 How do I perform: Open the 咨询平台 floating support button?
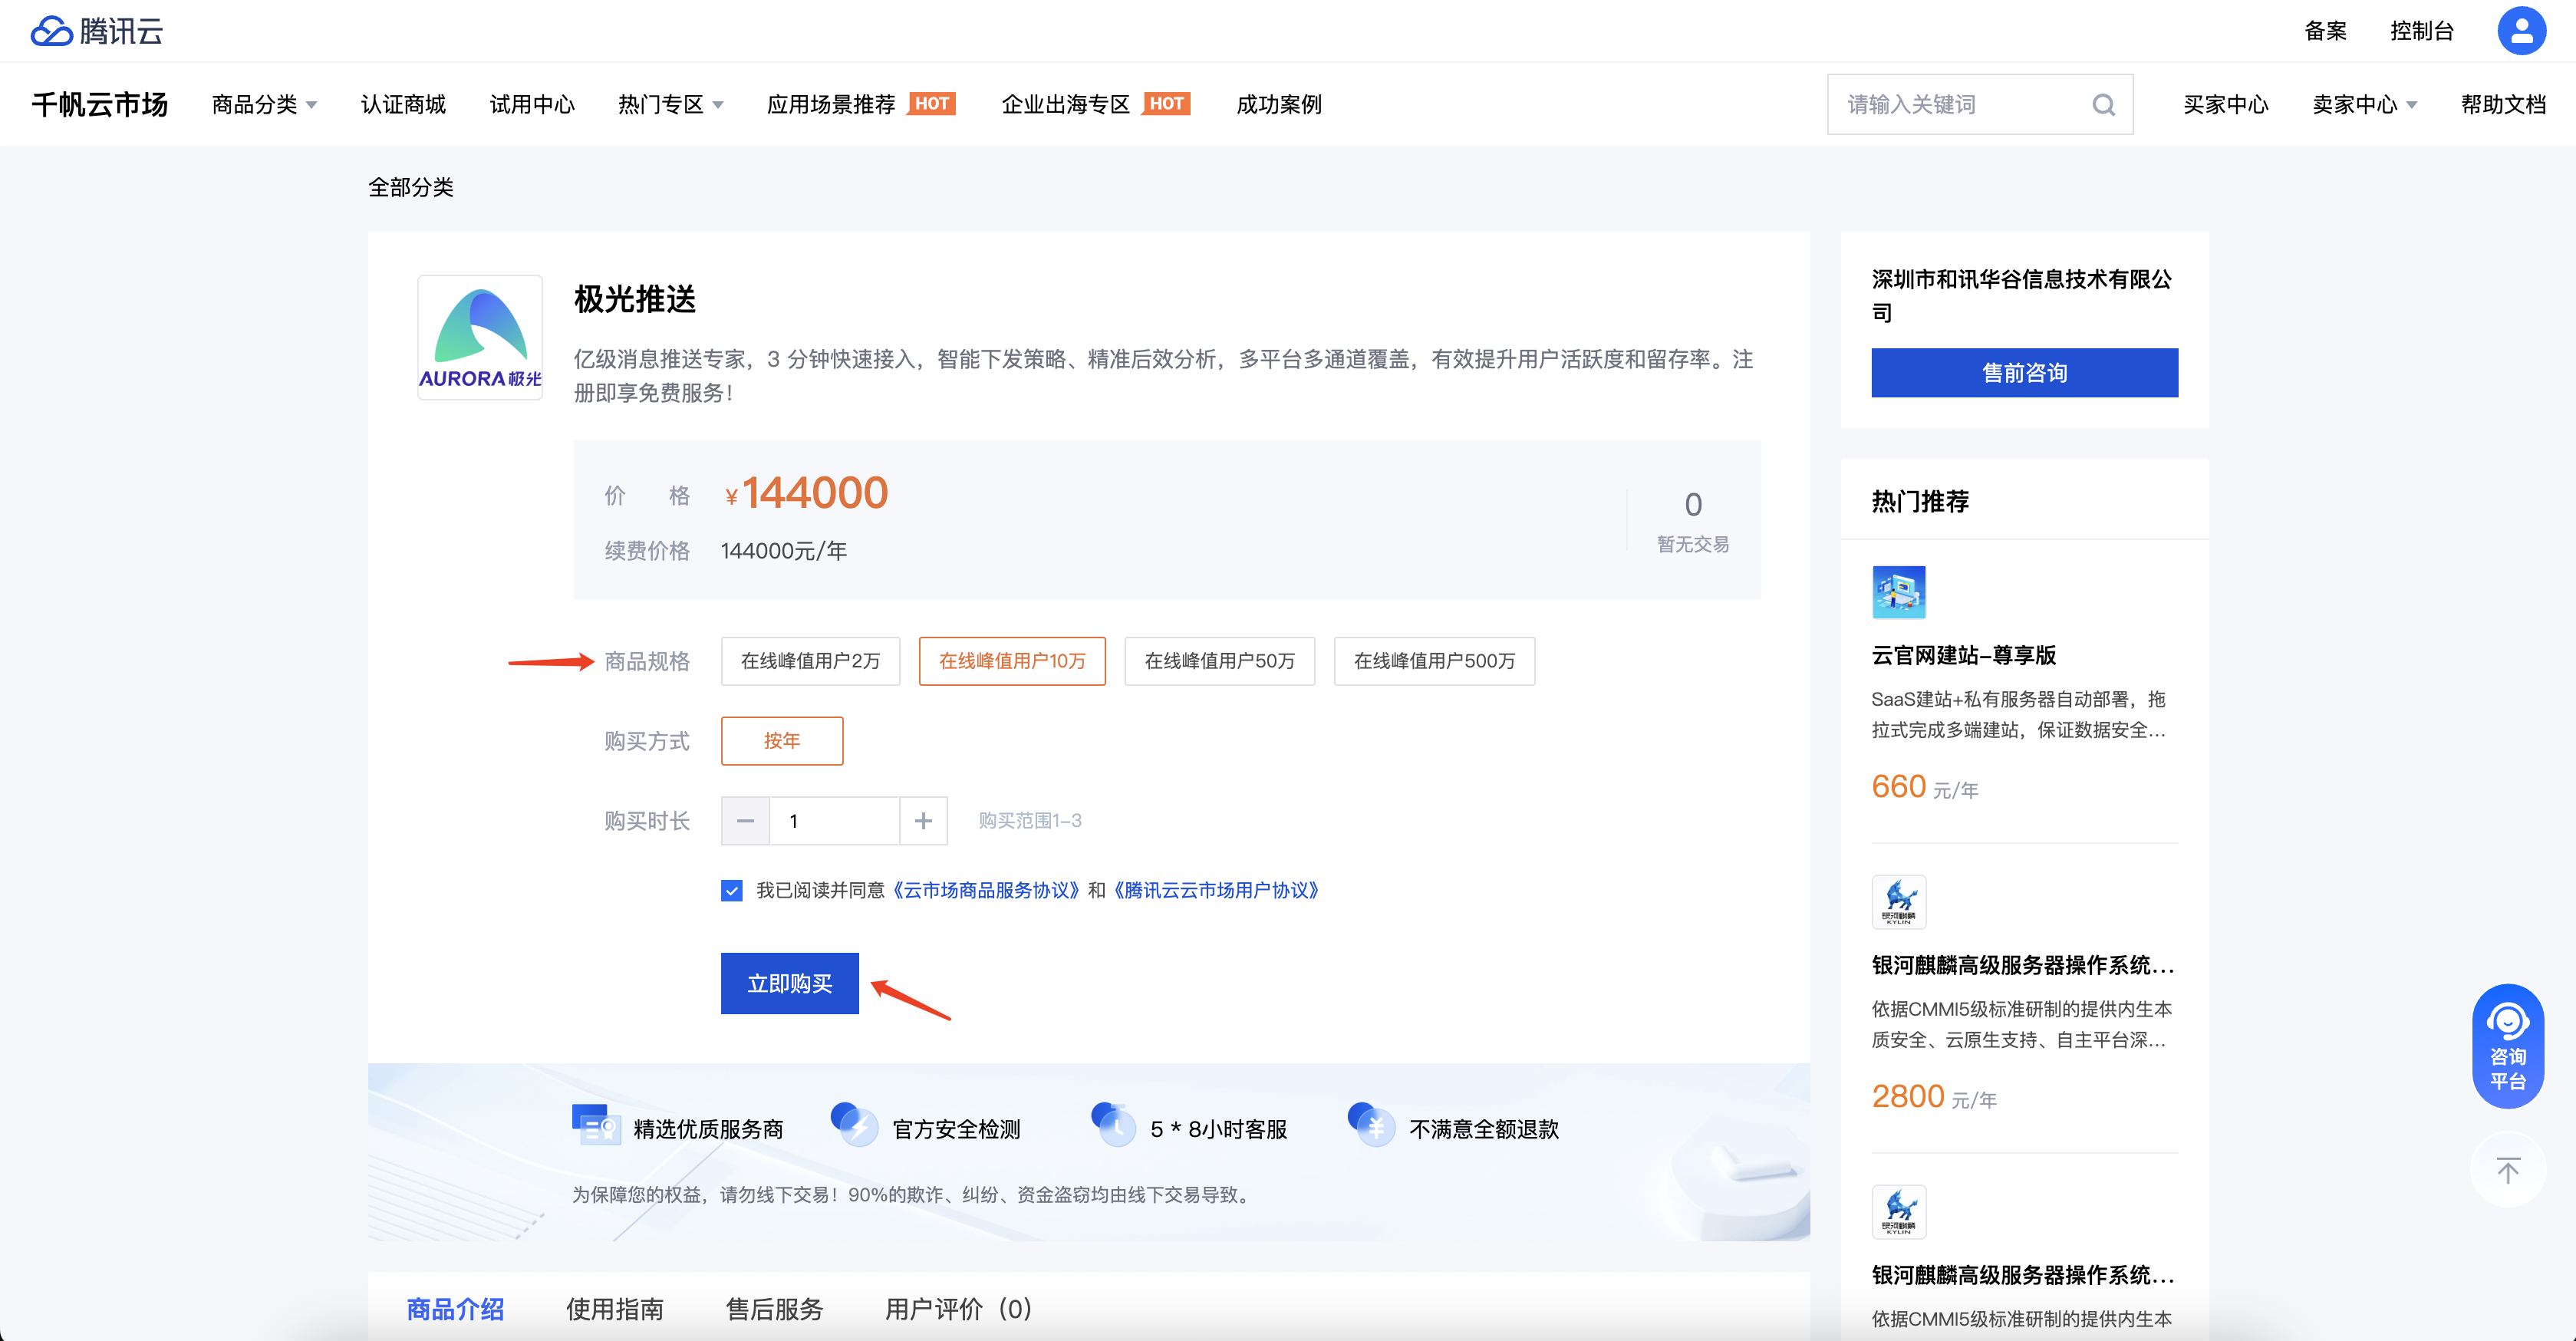(x=2507, y=1047)
